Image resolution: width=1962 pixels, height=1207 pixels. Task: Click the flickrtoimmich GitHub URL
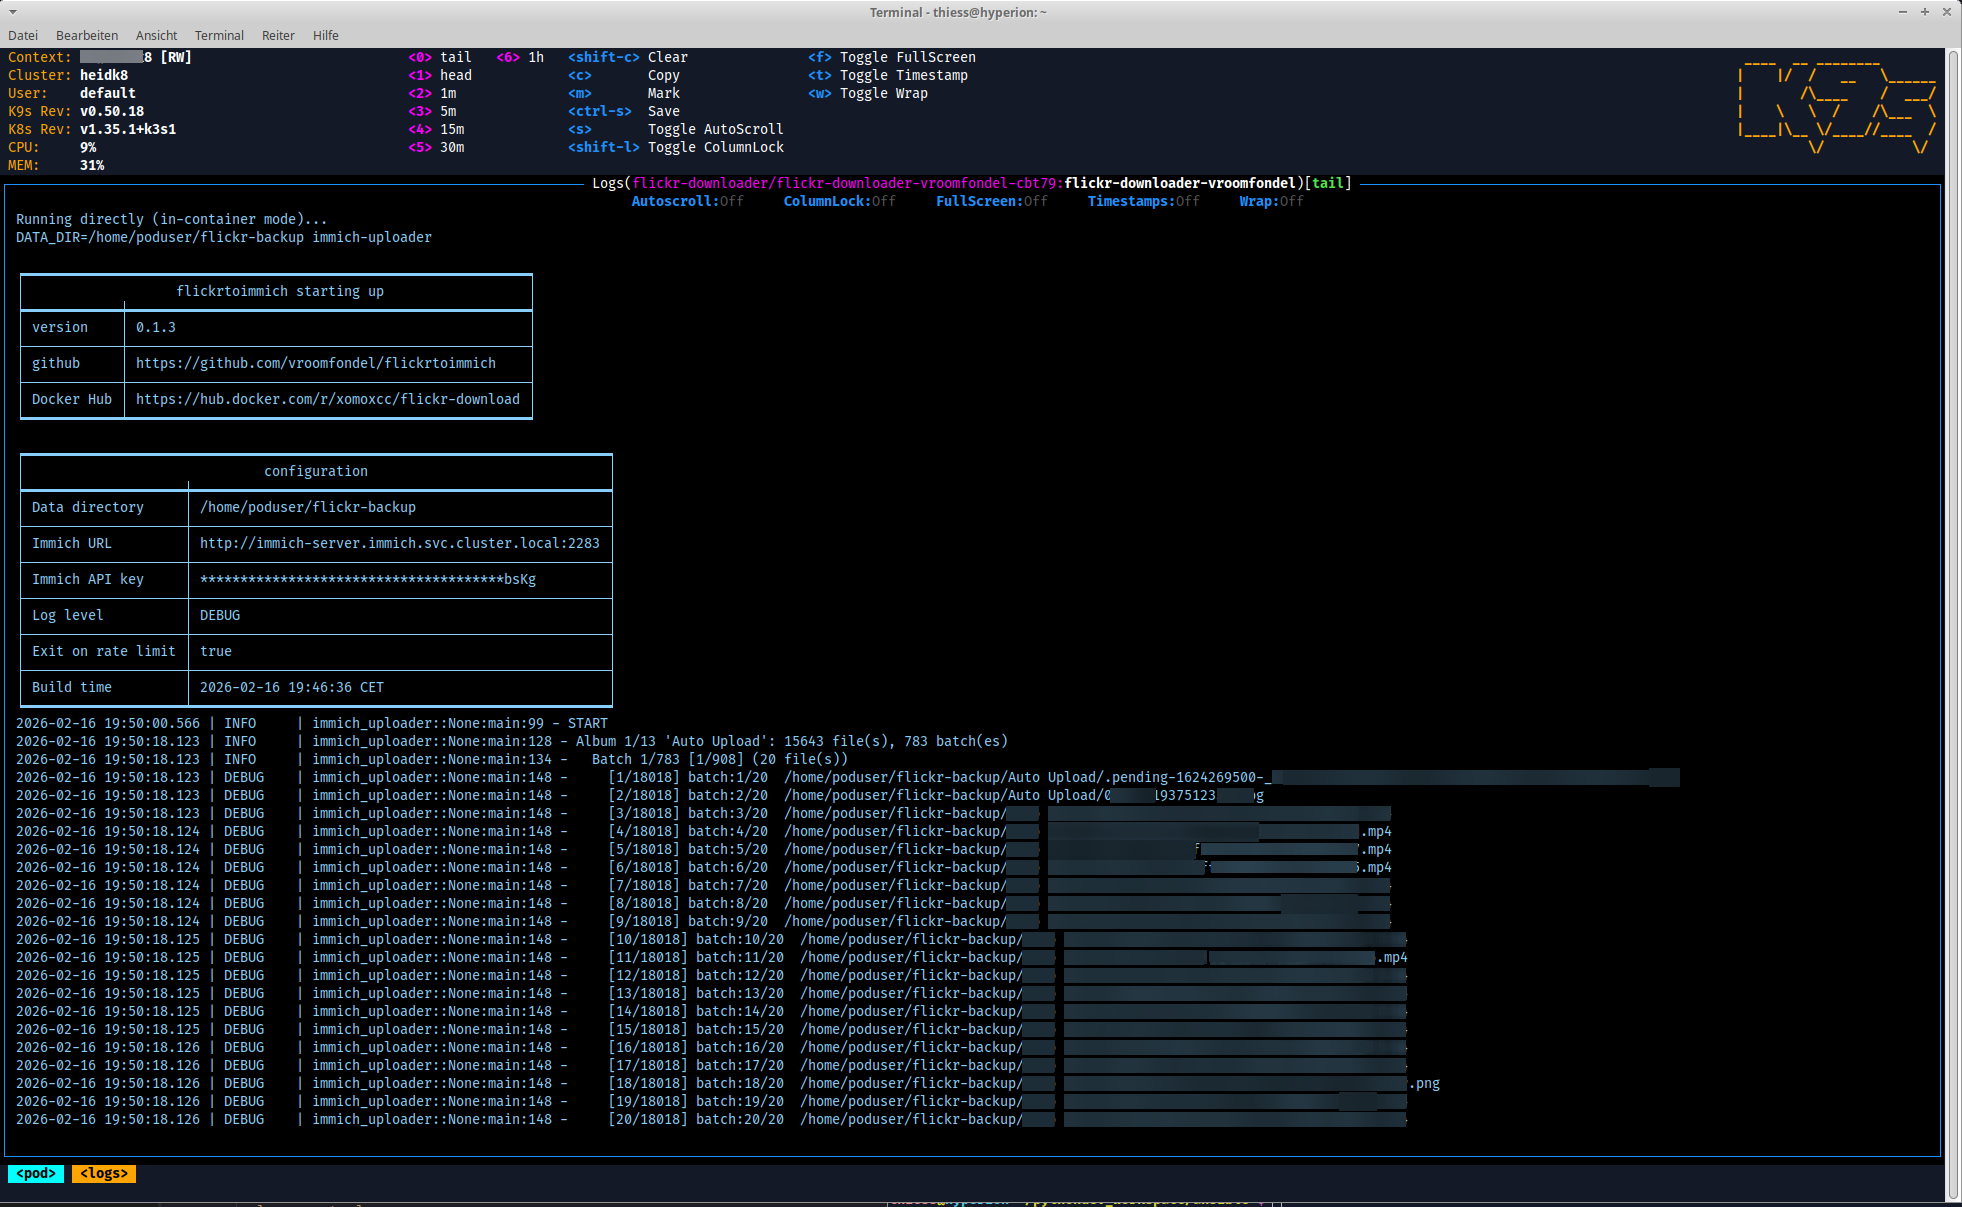pos(316,363)
